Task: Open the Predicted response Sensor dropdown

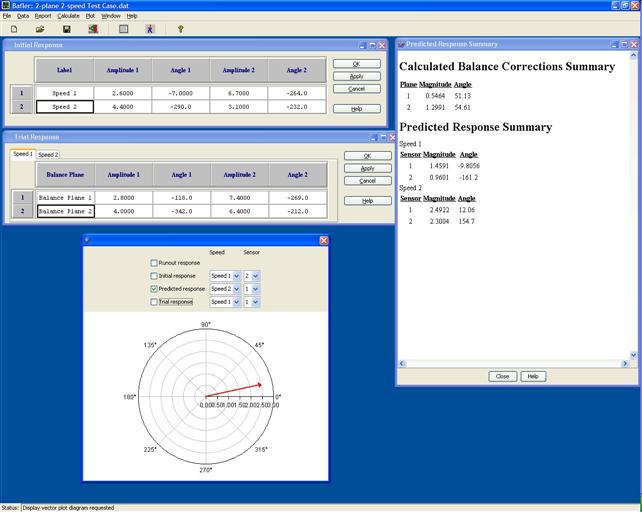Action: point(256,289)
